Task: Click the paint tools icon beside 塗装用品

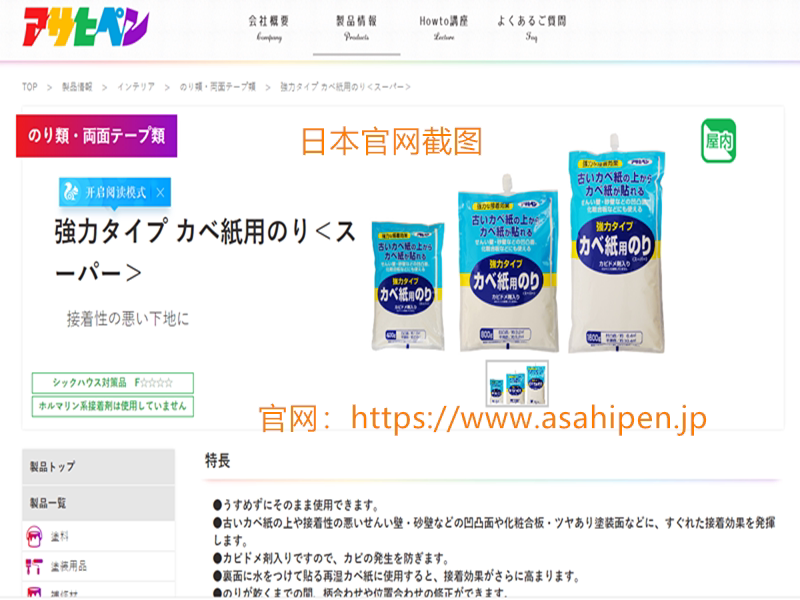Action: tap(34, 566)
